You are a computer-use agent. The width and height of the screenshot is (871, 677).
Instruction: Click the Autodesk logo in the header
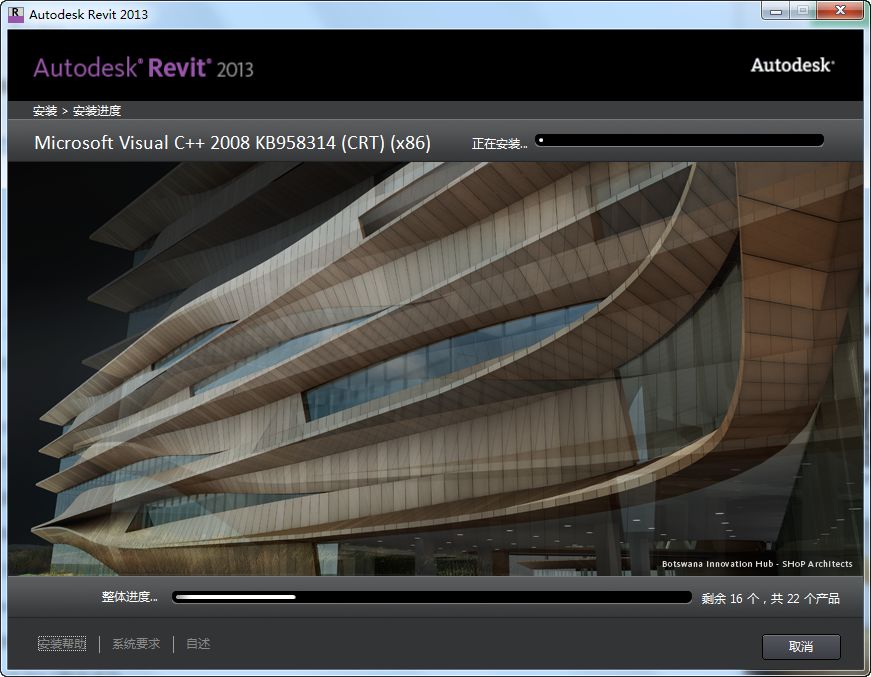[792, 63]
